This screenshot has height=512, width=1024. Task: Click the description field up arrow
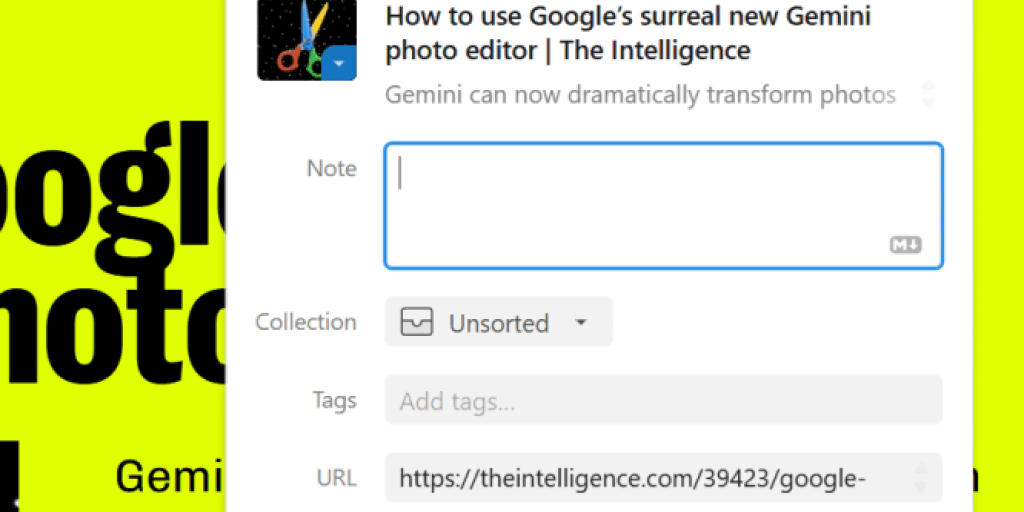pyautogui.click(x=927, y=86)
